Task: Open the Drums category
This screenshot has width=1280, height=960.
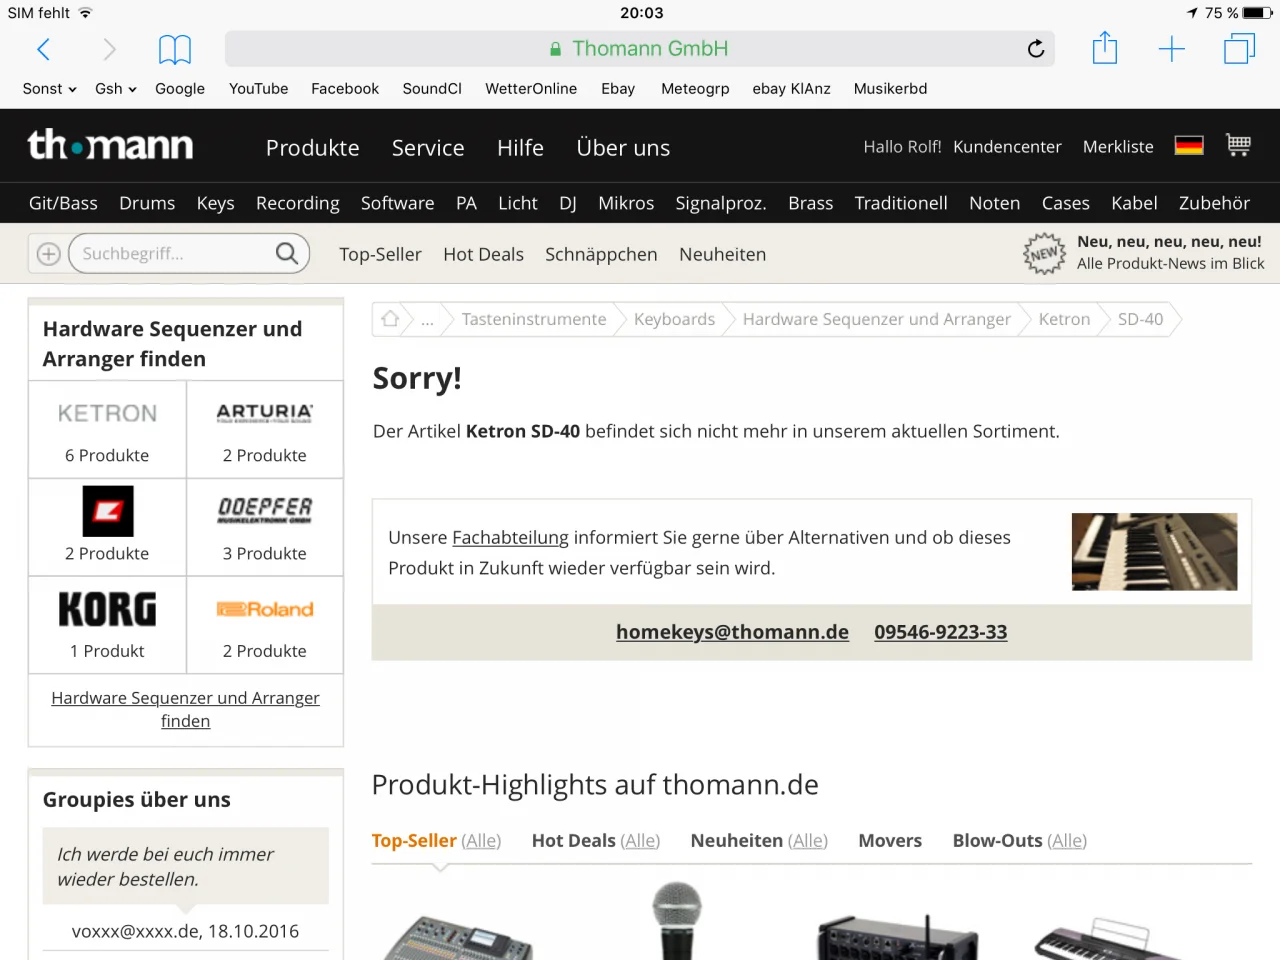Action: pyautogui.click(x=147, y=203)
